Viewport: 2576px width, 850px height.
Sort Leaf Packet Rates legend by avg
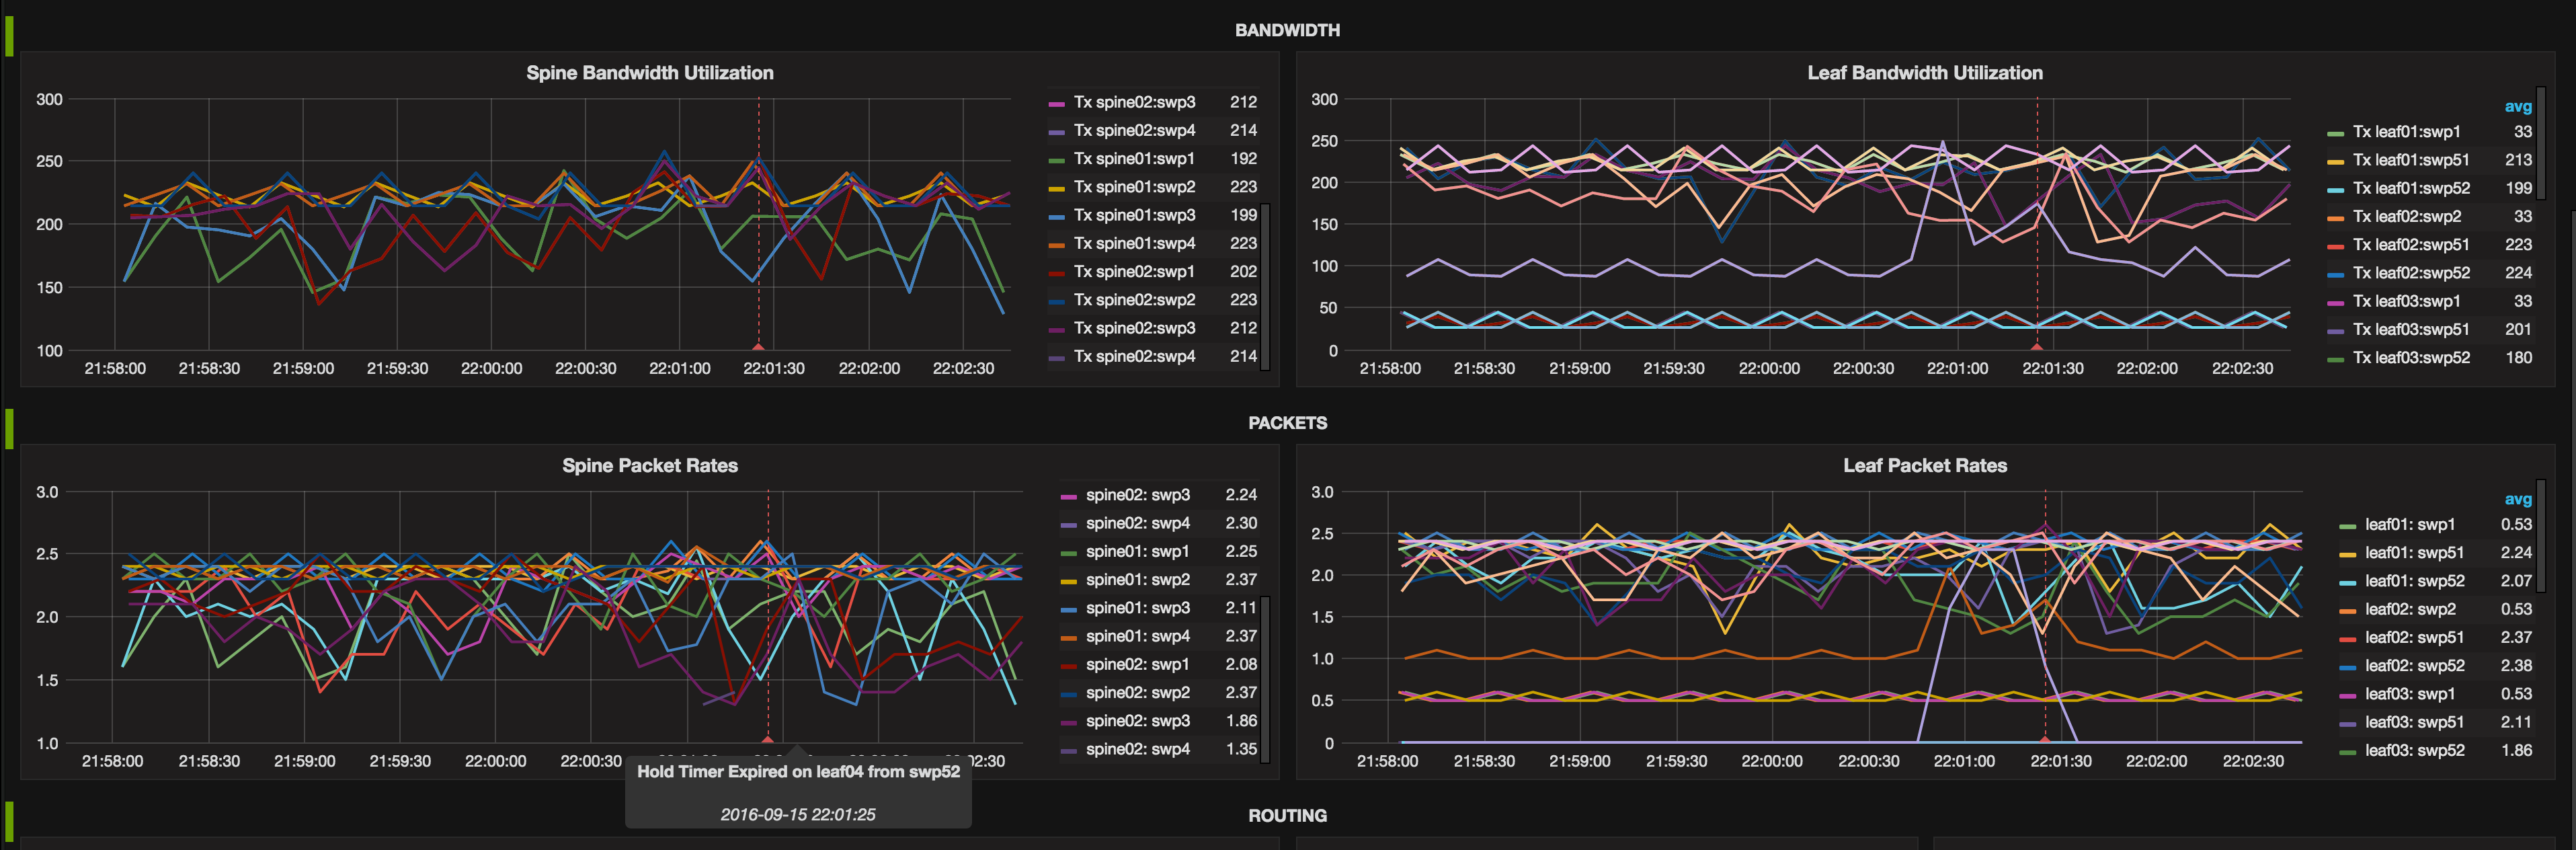[2517, 500]
